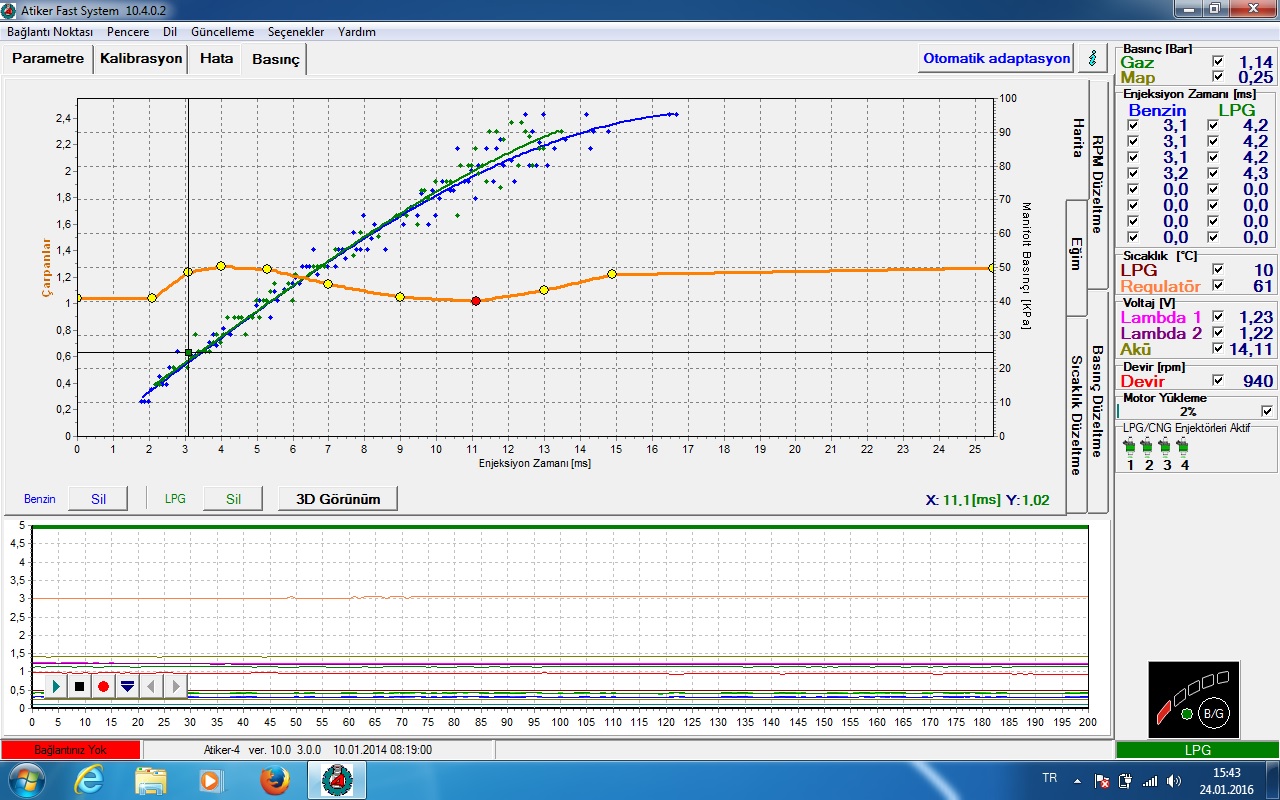1280x800 pixels.
Task: Show hidden tray icons arrow
Action: [1078, 780]
